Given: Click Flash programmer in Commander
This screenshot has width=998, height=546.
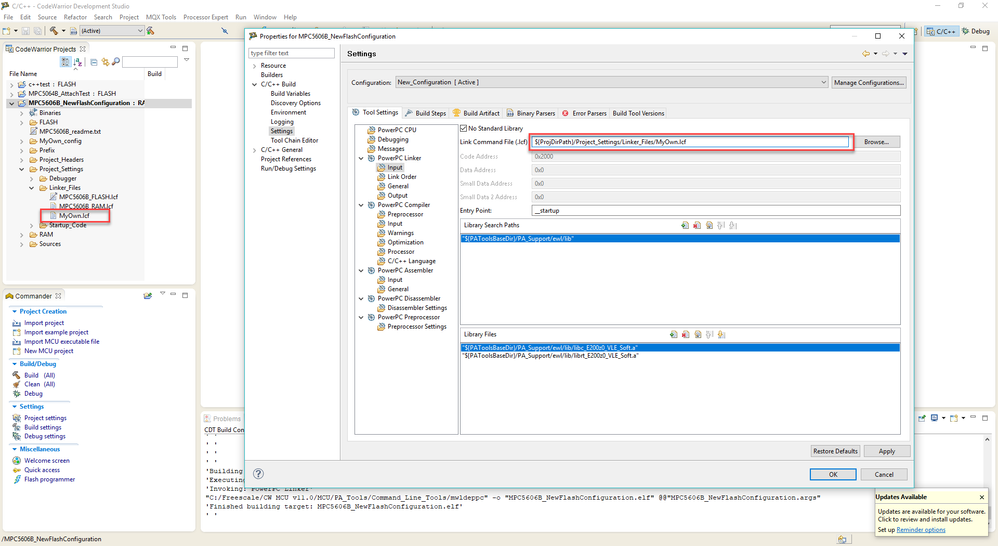Looking at the screenshot, I should click(x=50, y=479).
